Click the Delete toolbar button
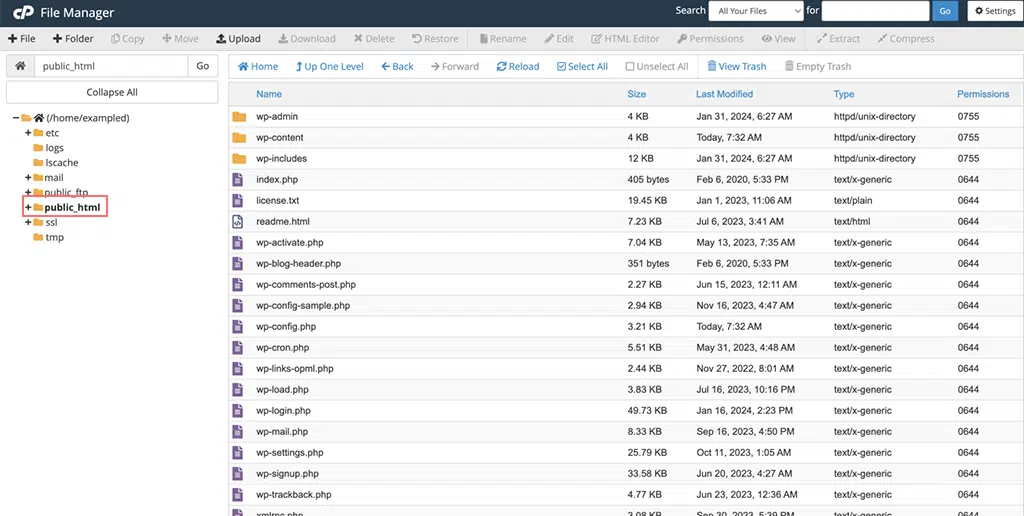 (374, 39)
